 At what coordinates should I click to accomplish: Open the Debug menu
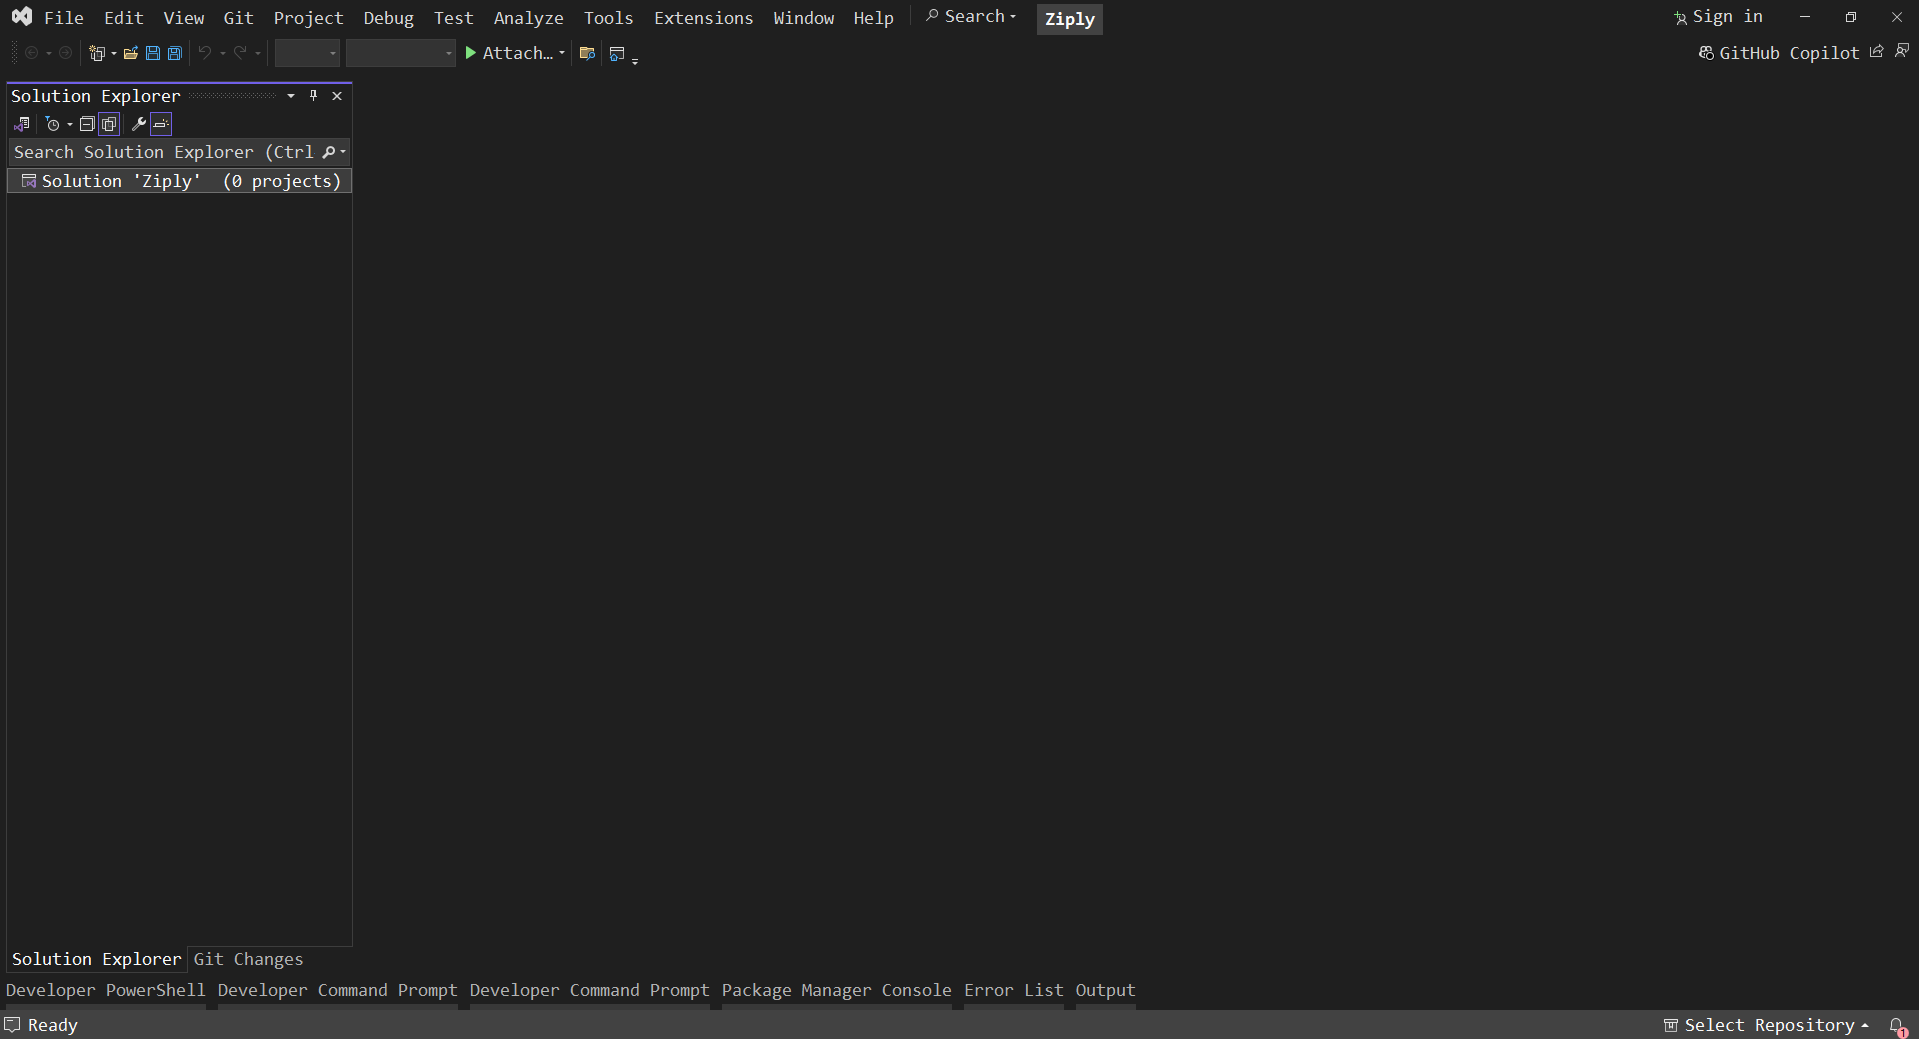(x=388, y=18)
